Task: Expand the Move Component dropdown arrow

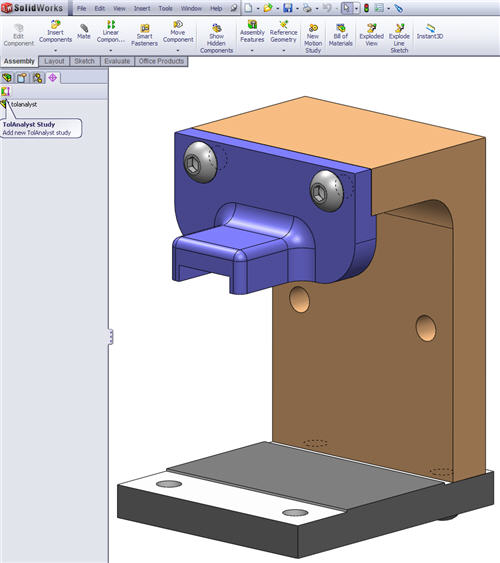Action: pyautogui.click(x=178, y=51)
